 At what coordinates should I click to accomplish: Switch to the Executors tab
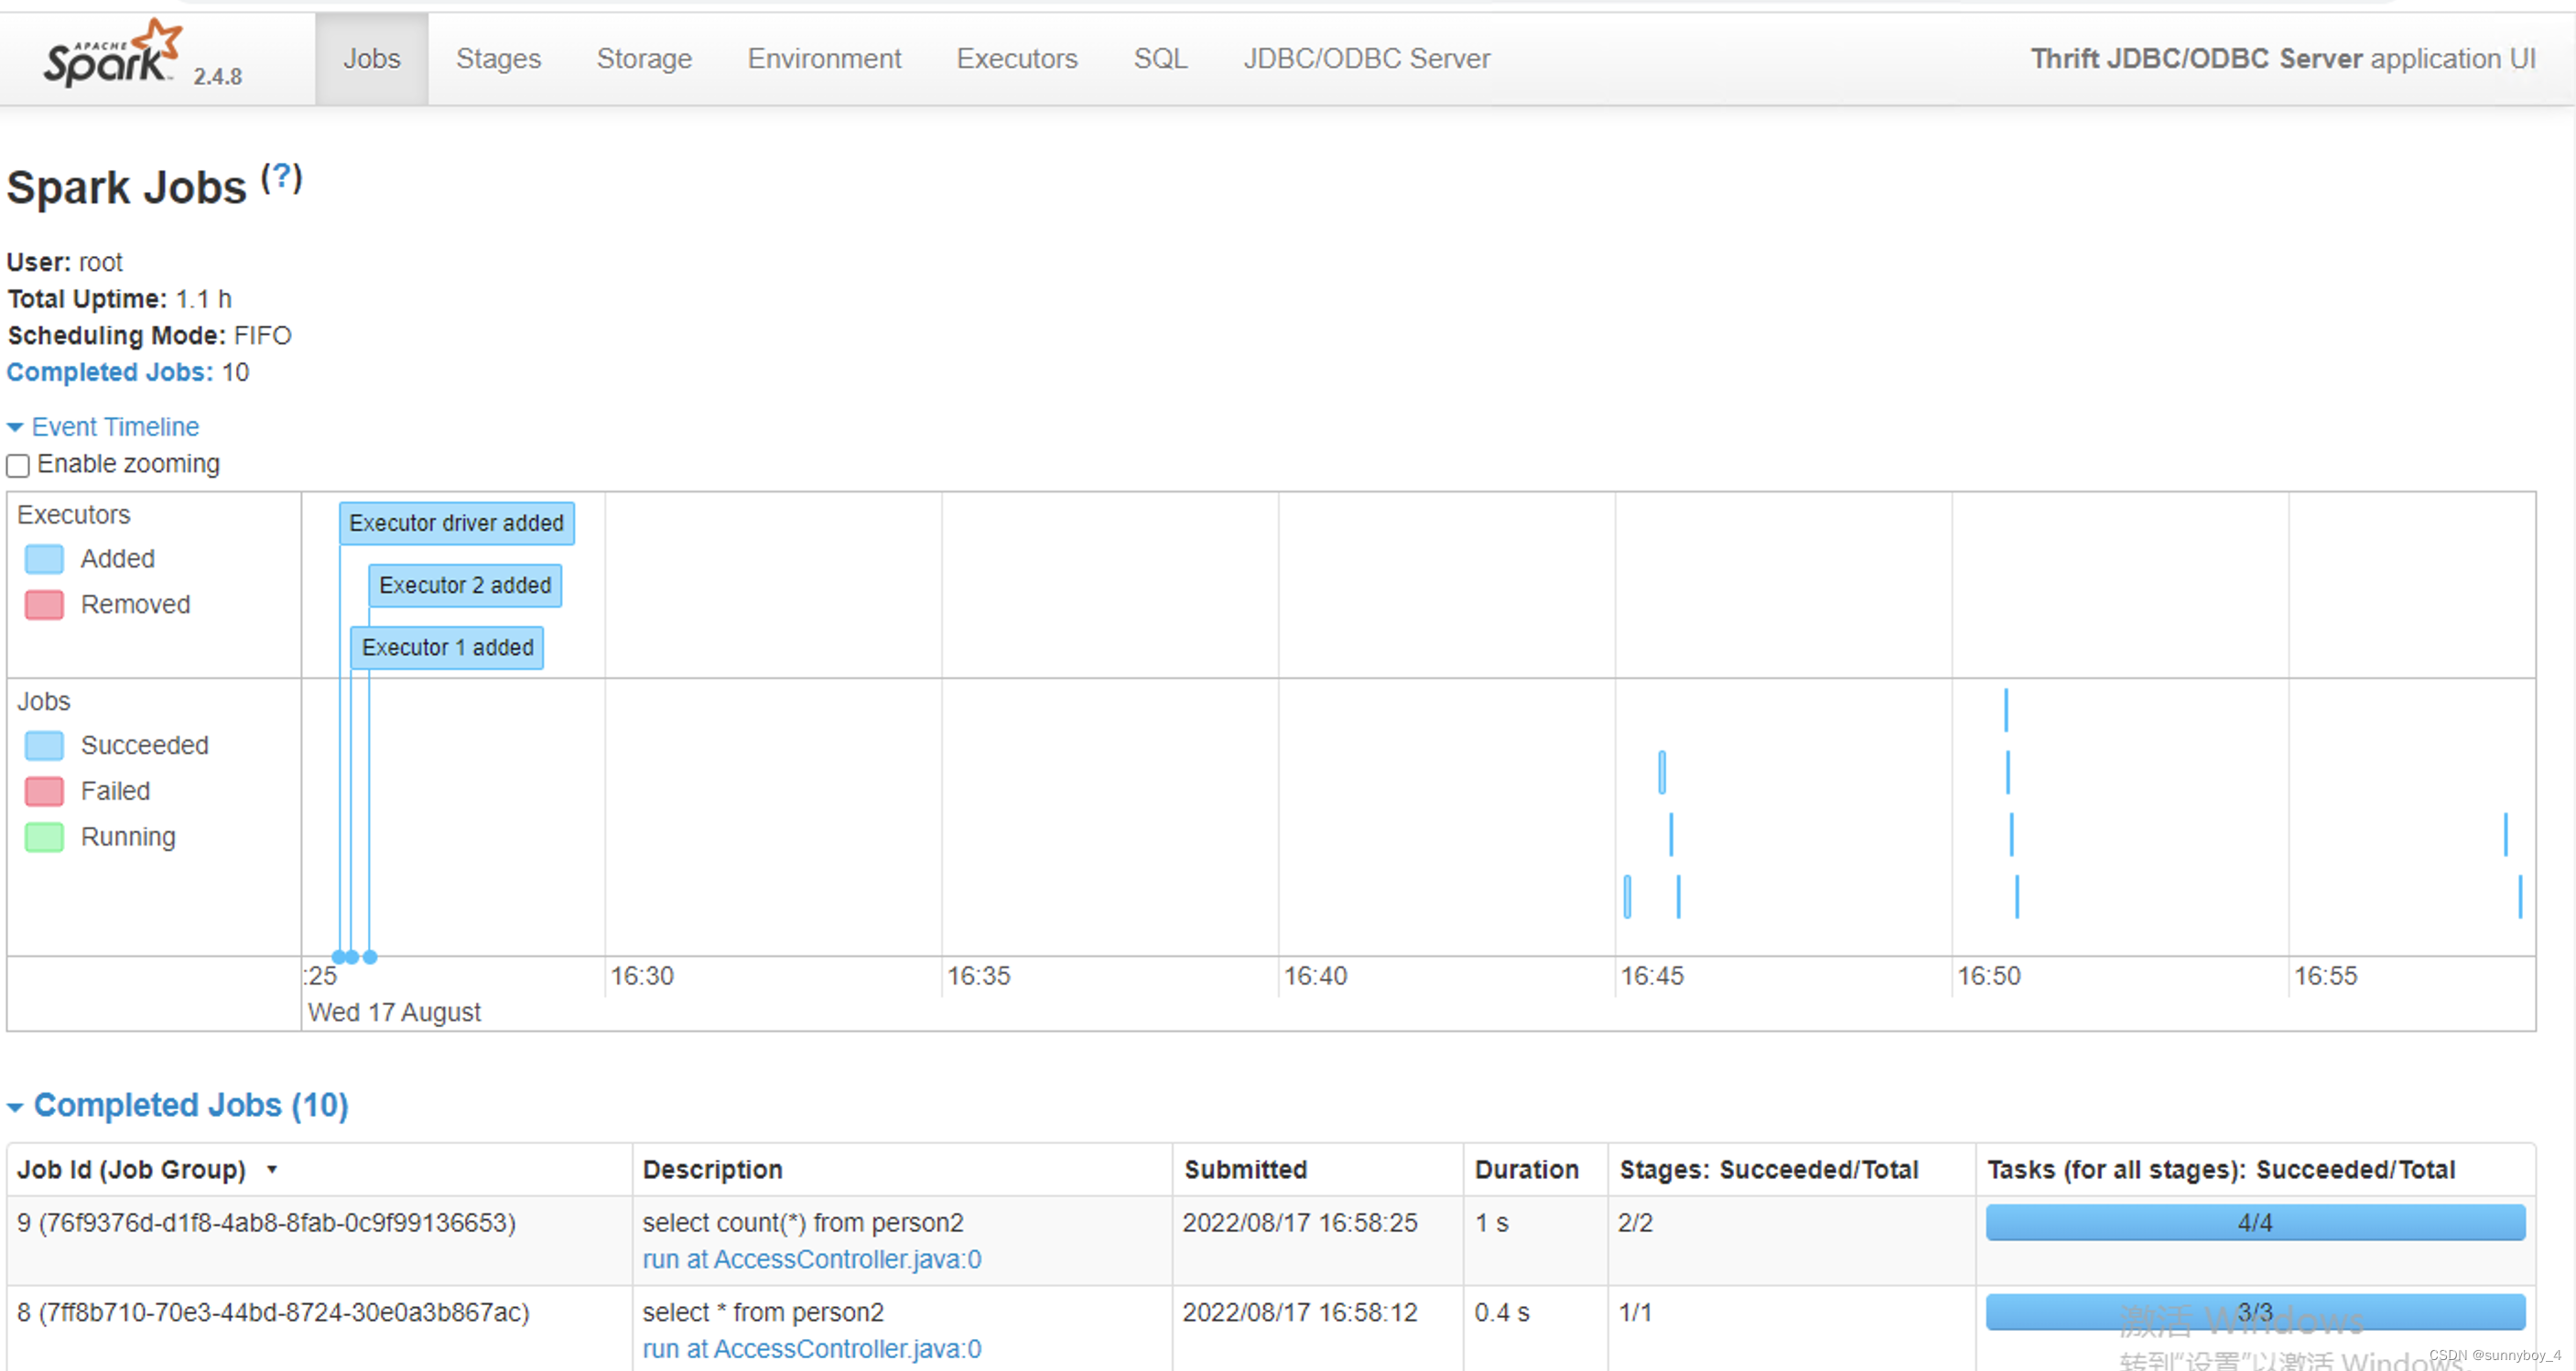[x=1016, y=59]
